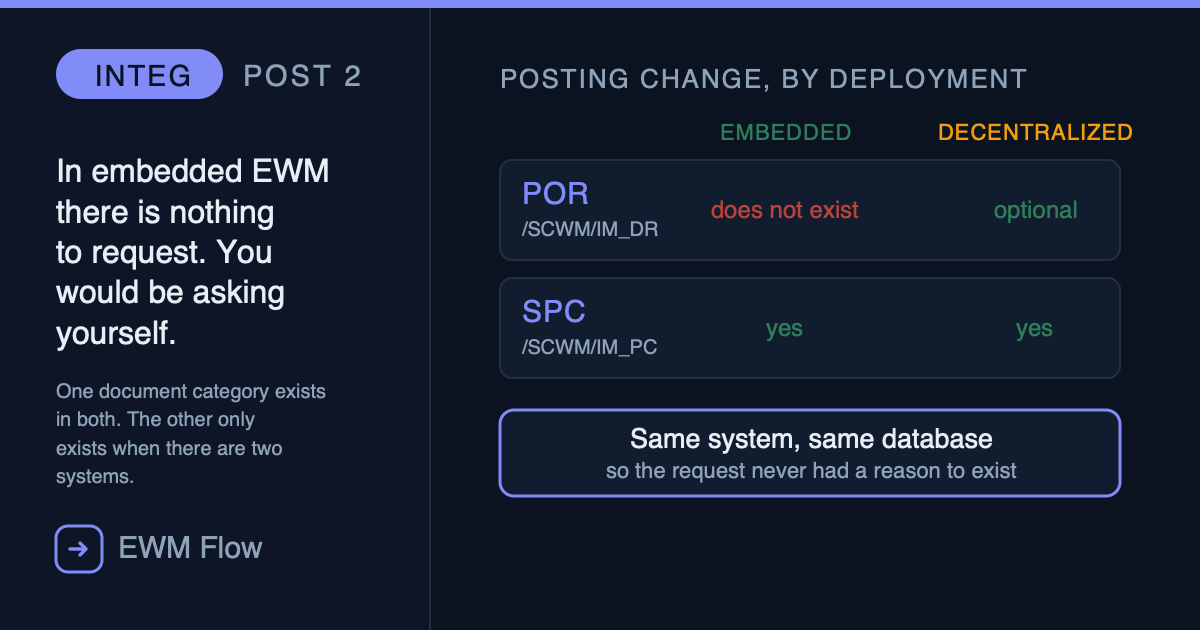This screenshot has width=1200, height=630.
Task: Click the 'One document category exists' paragraph
Action: (x=191, y=434)
